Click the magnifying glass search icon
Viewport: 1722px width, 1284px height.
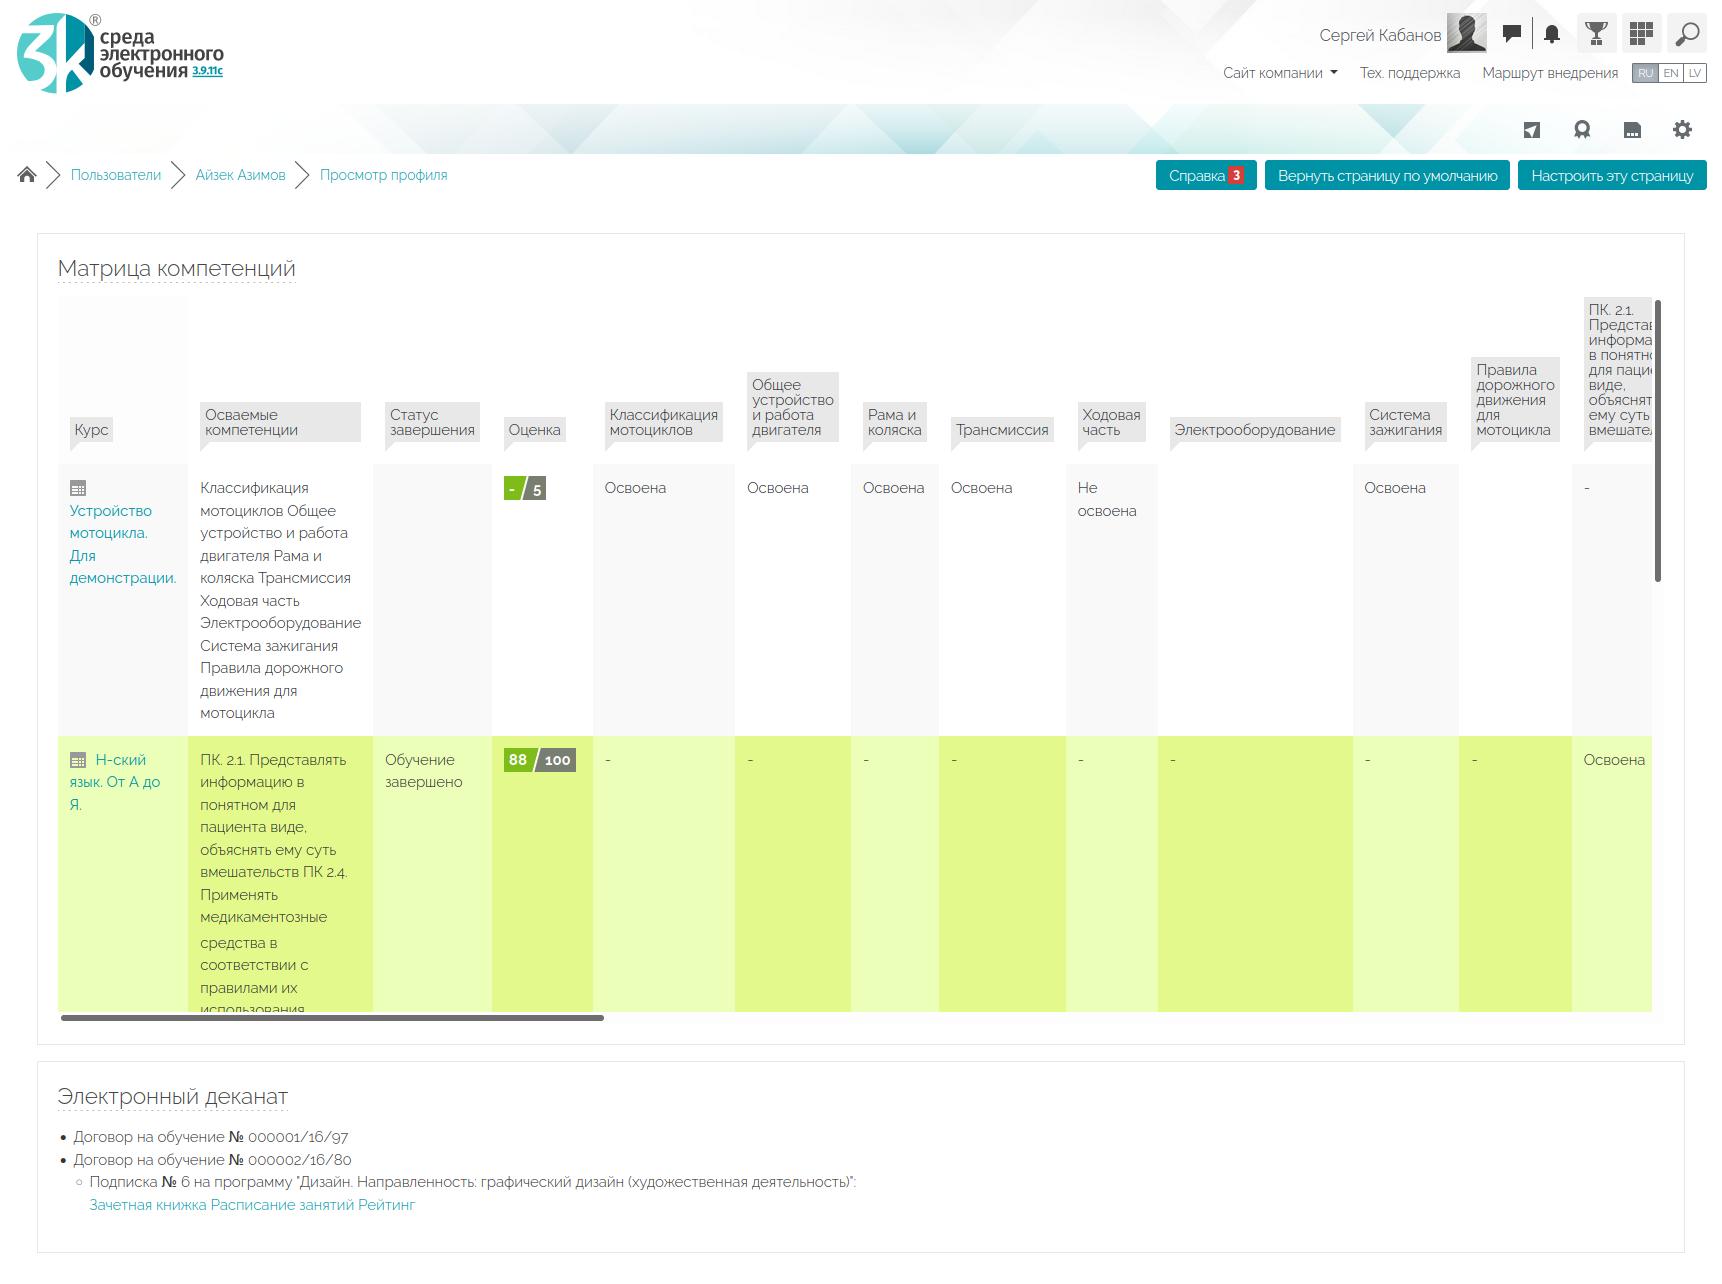pos(1687,34)
